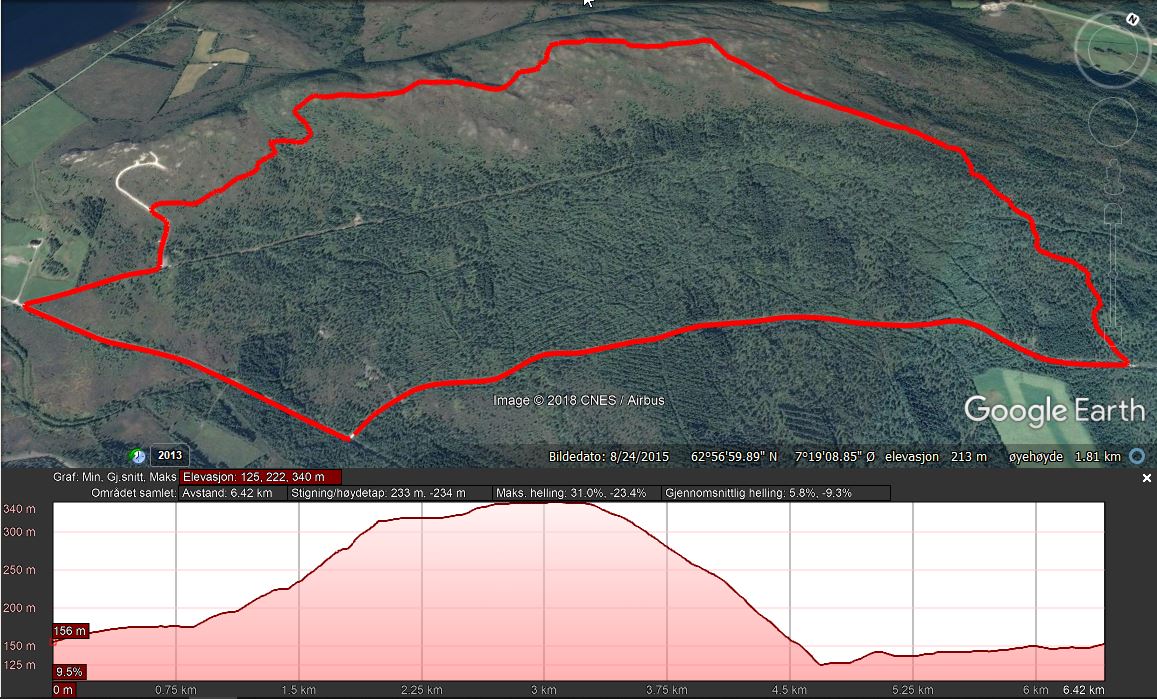Click the look-around compass ring
This screenshot has height=699, width=1157.
1113,49
